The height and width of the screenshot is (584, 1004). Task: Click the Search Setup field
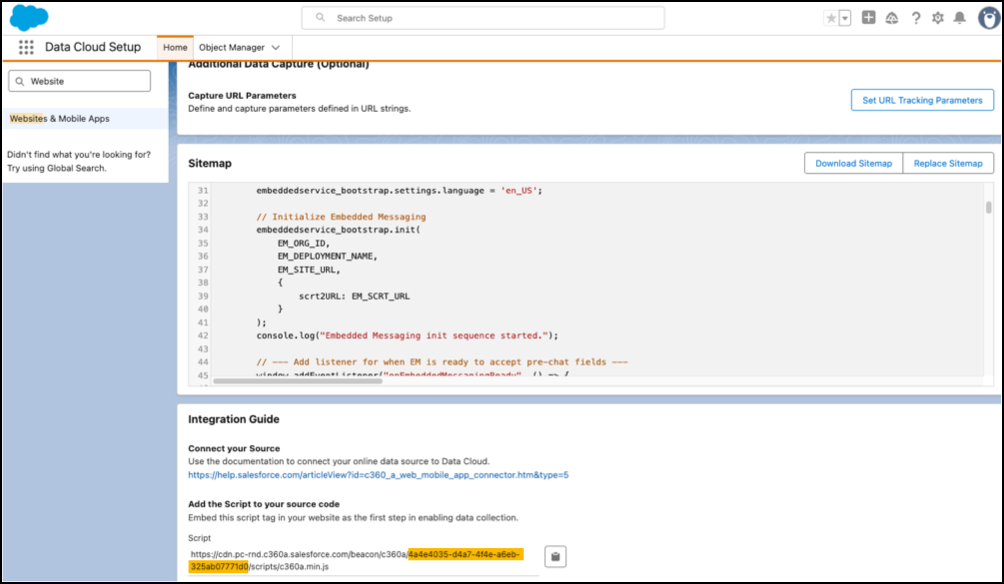click(x=483, y=18)
